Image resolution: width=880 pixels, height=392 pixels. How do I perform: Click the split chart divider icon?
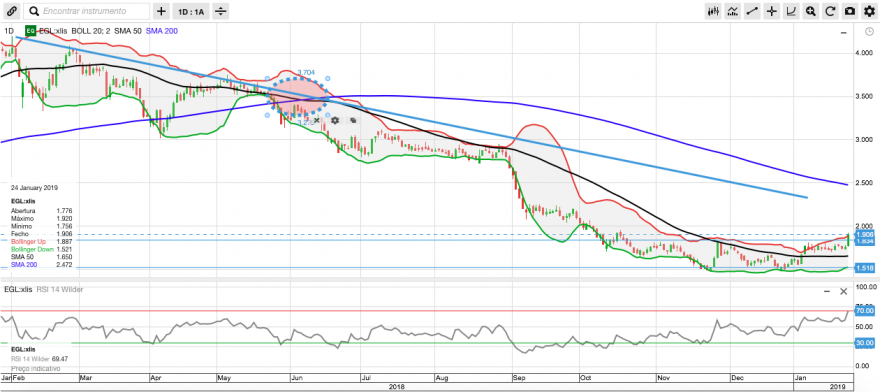(221, 11)
